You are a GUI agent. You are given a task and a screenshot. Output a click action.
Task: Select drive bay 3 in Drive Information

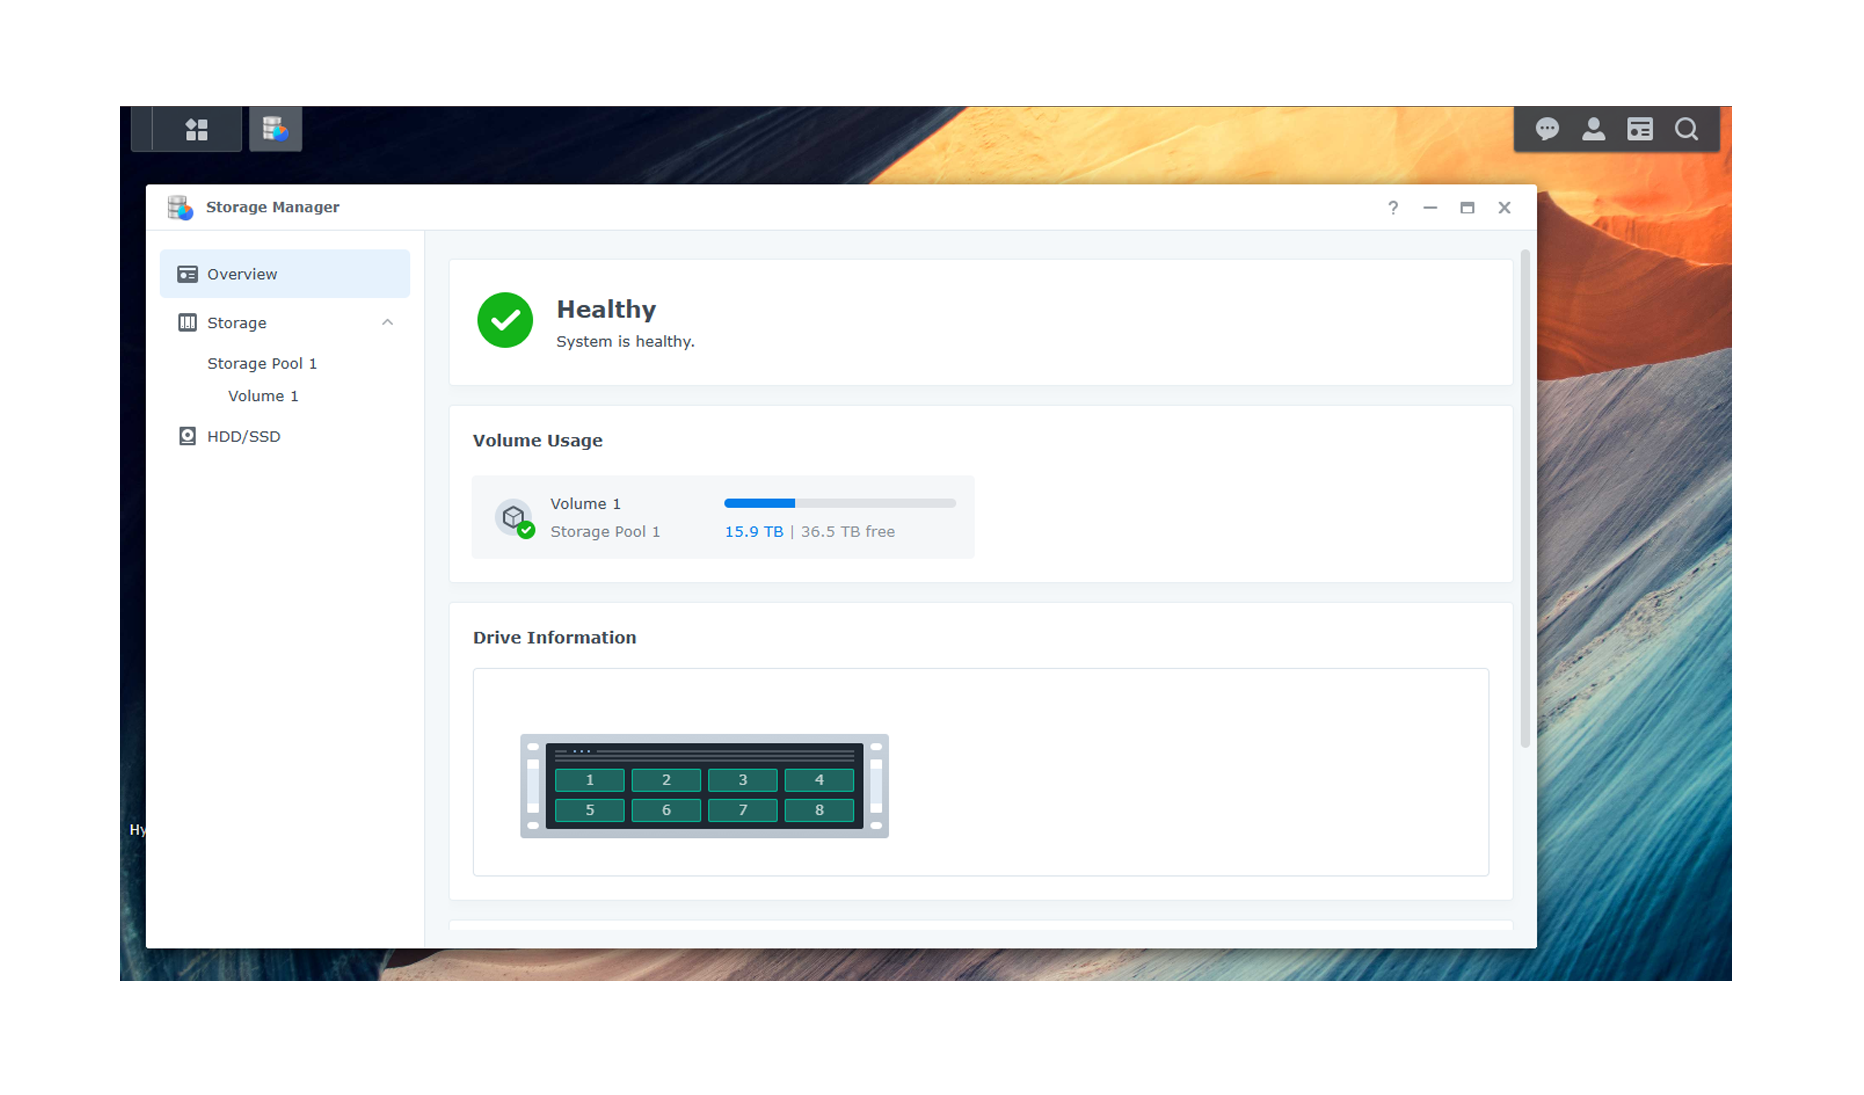pos(742,779)
